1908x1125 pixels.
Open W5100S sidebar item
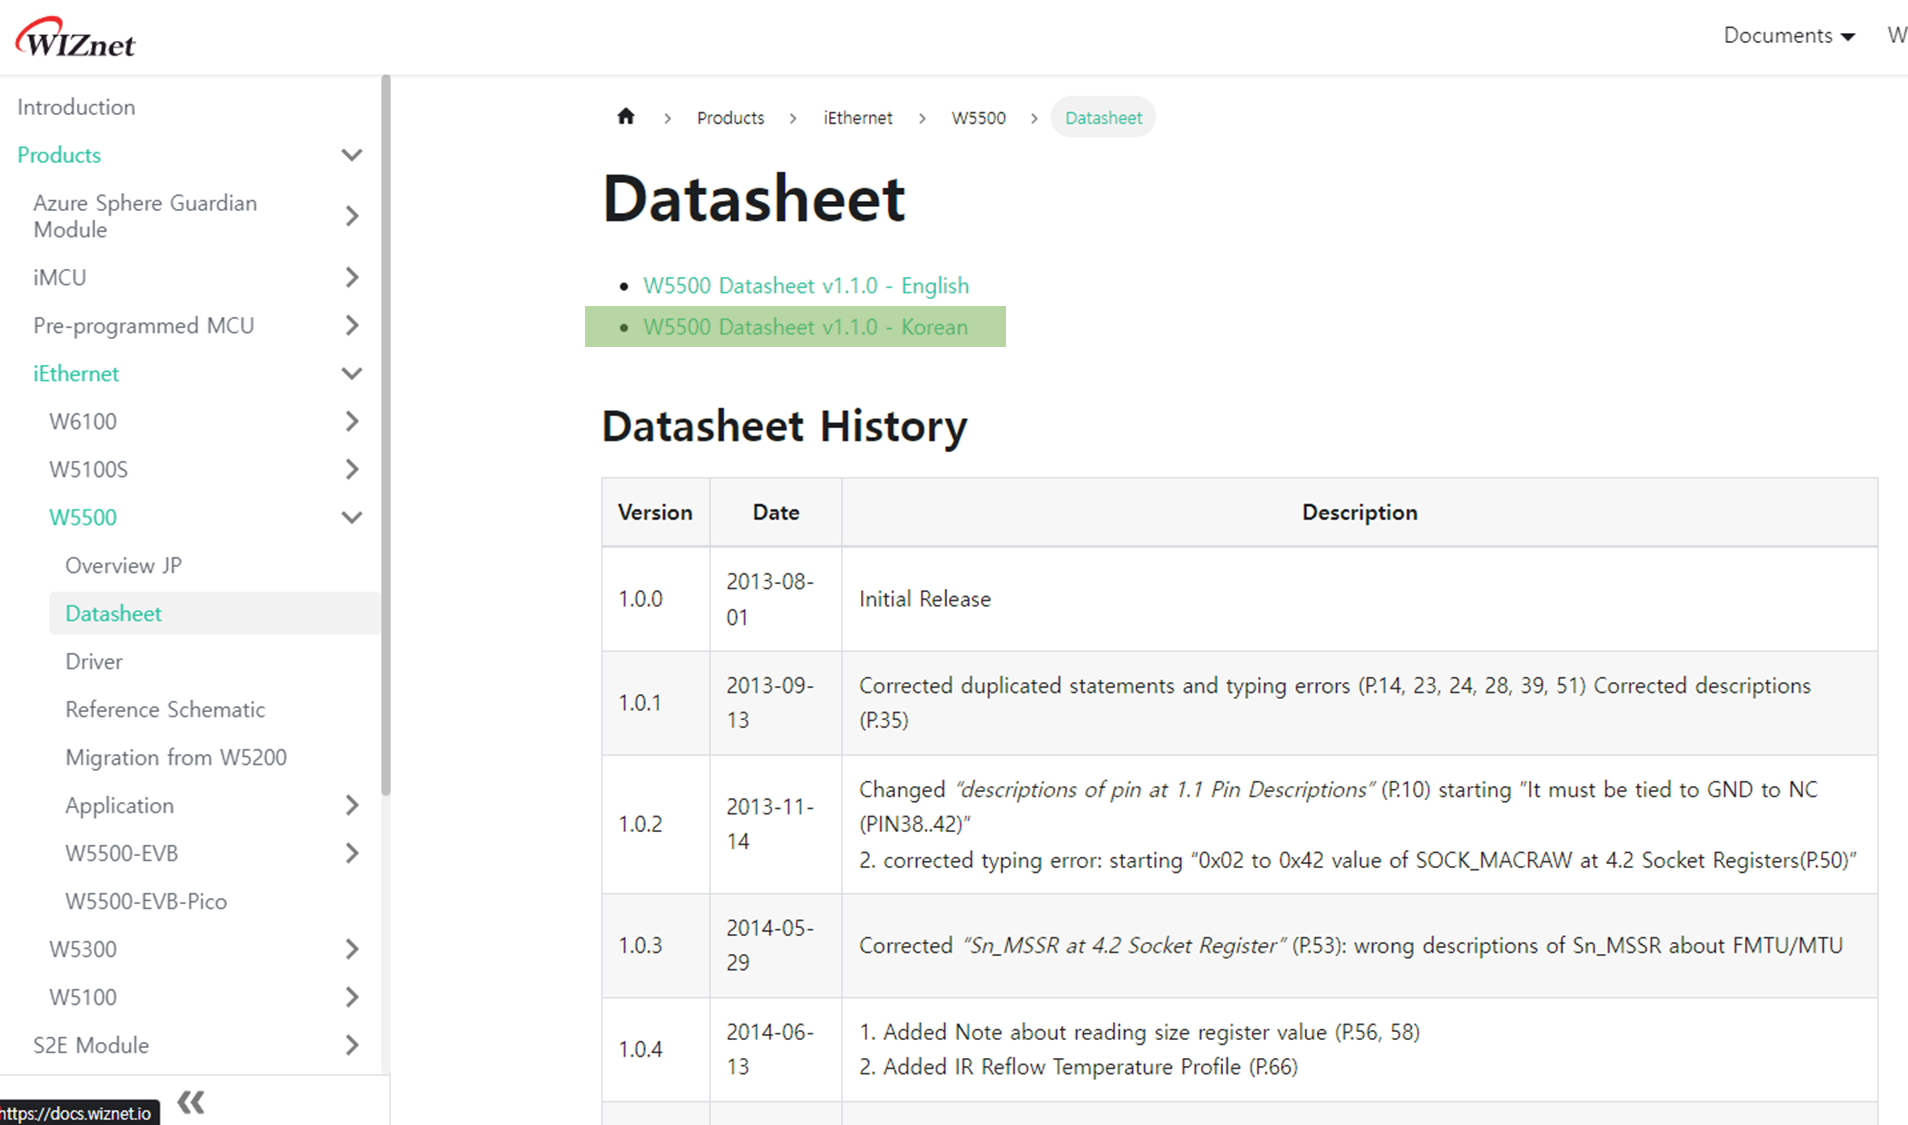pos(89,469)
